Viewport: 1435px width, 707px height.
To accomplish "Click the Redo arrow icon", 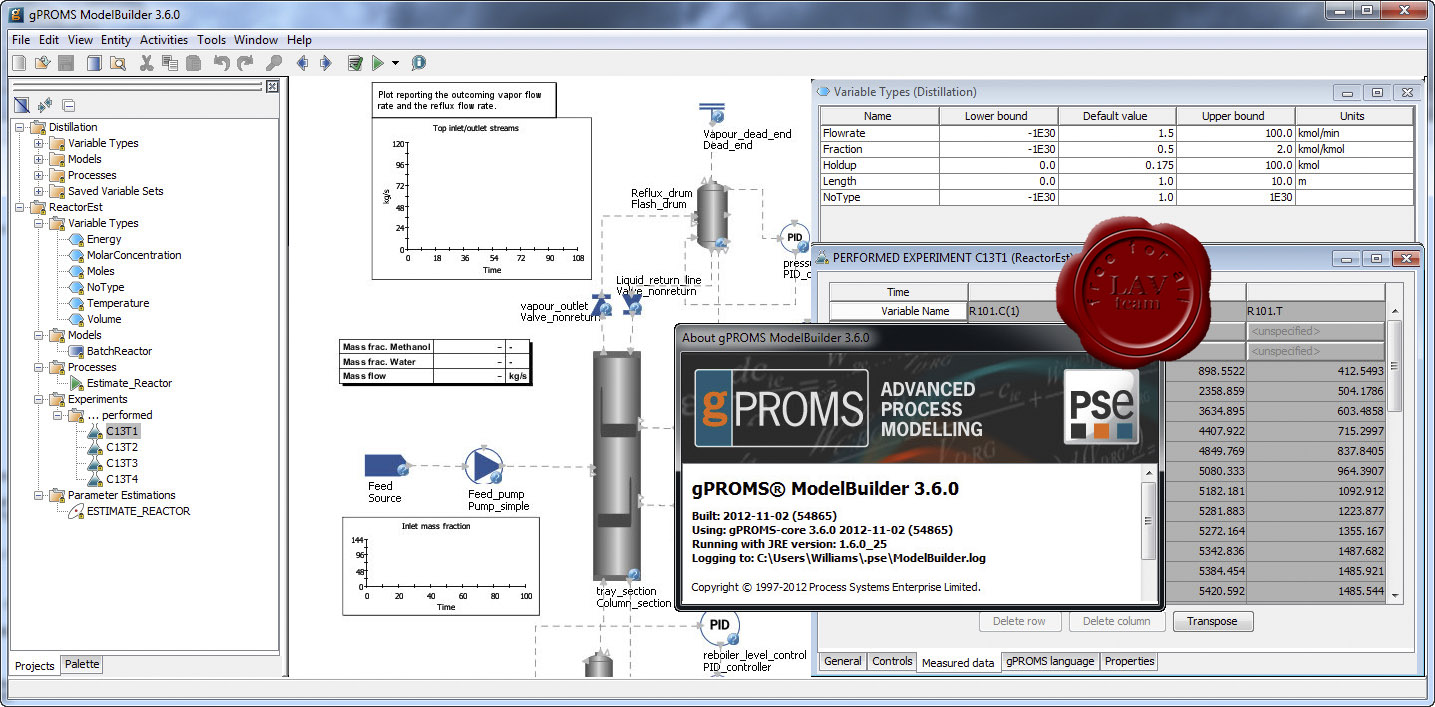I will [246, 63].
